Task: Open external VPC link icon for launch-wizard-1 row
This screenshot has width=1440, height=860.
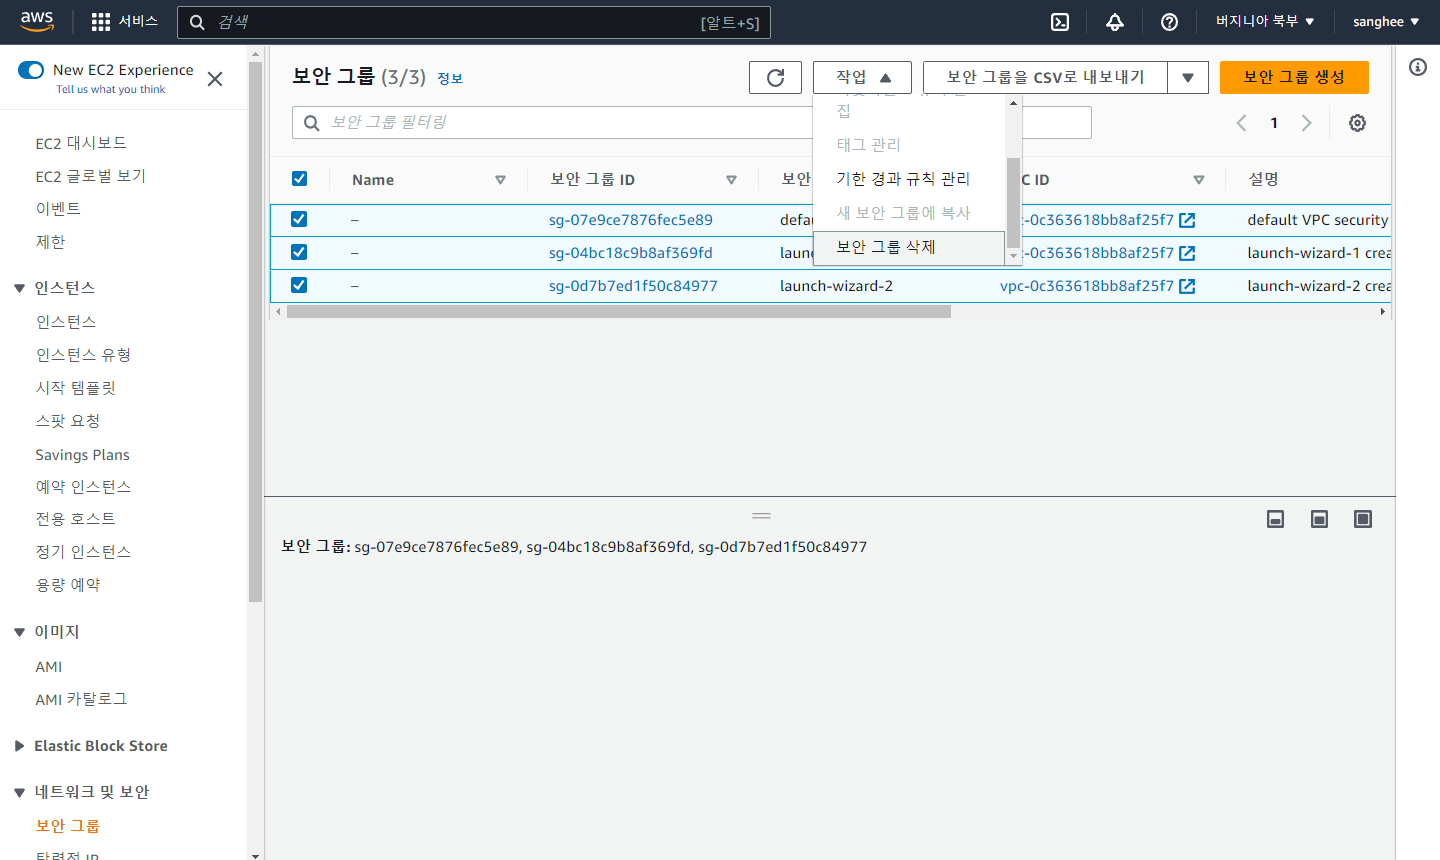Action: click(1187, 253)
